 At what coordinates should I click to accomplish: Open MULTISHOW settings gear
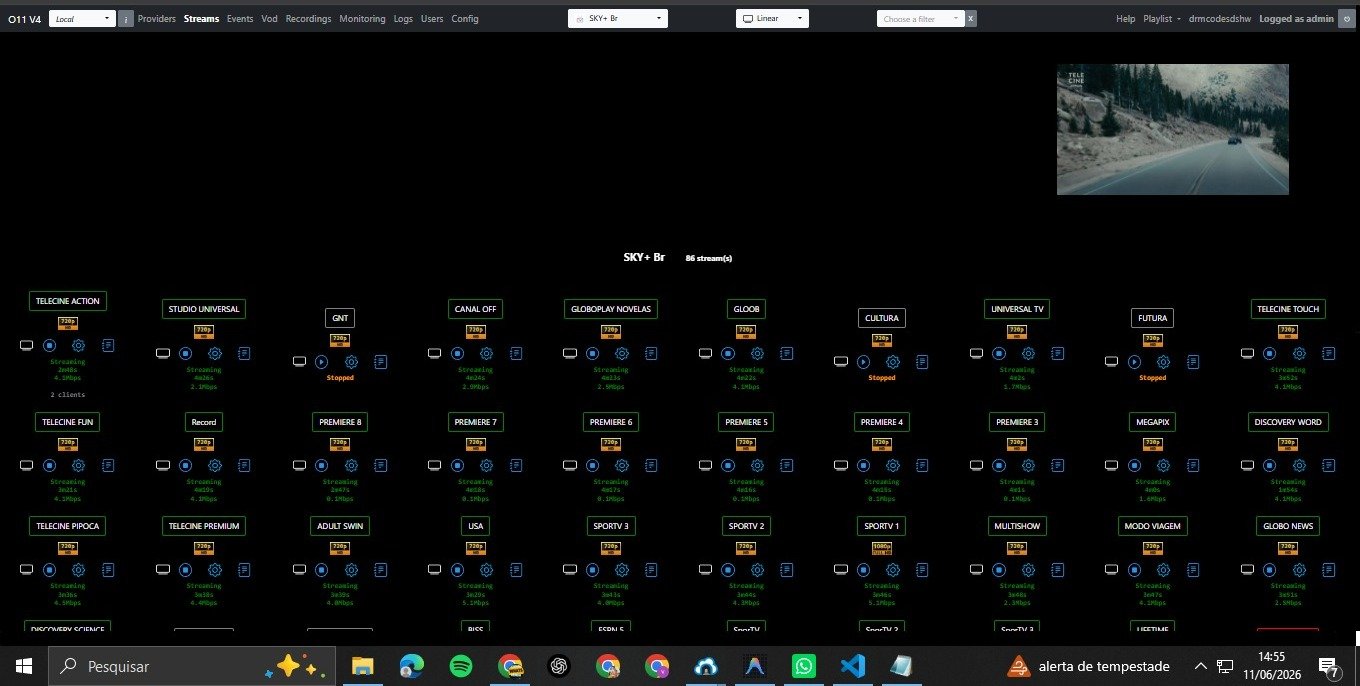pyautogui.click(x=1029, y=569)
